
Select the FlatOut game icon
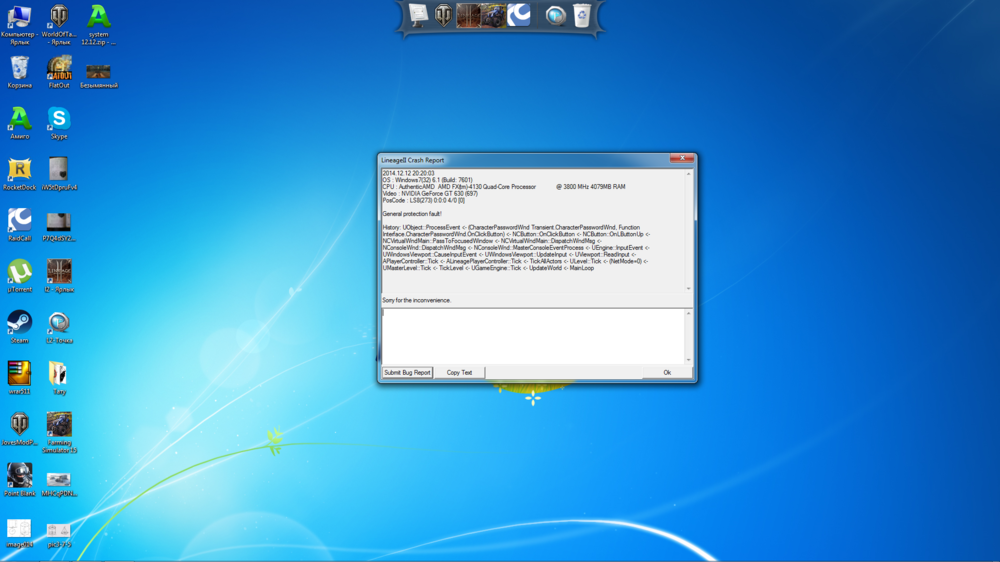pos(59,68)
